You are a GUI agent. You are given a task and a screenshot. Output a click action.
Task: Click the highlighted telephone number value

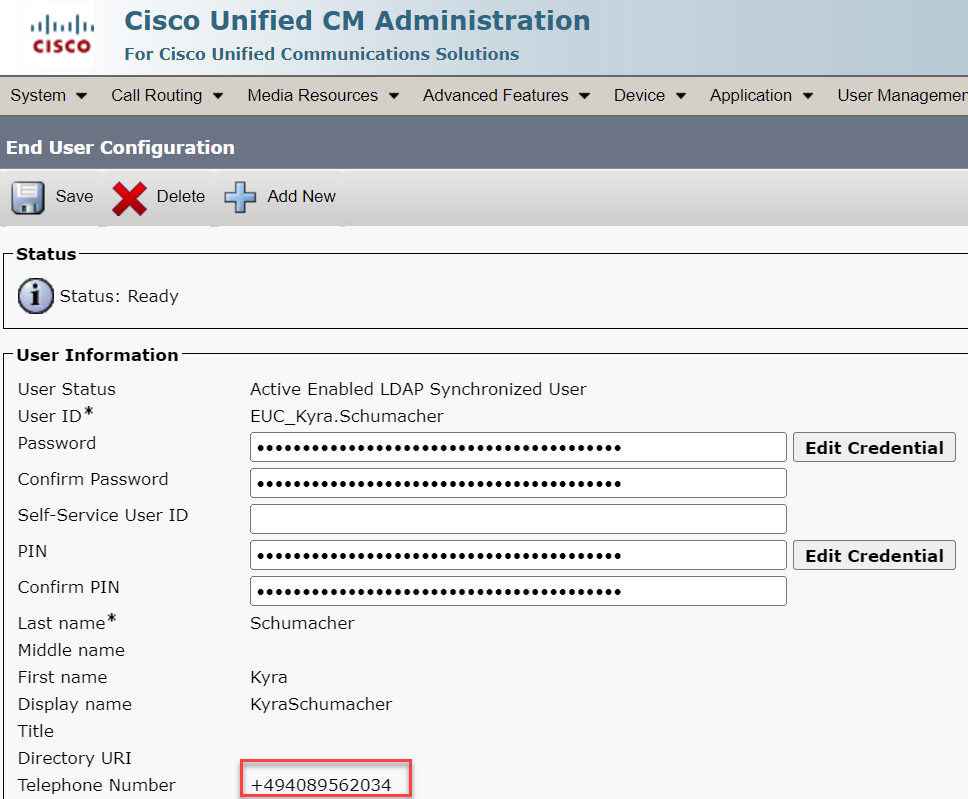[322, 785]
